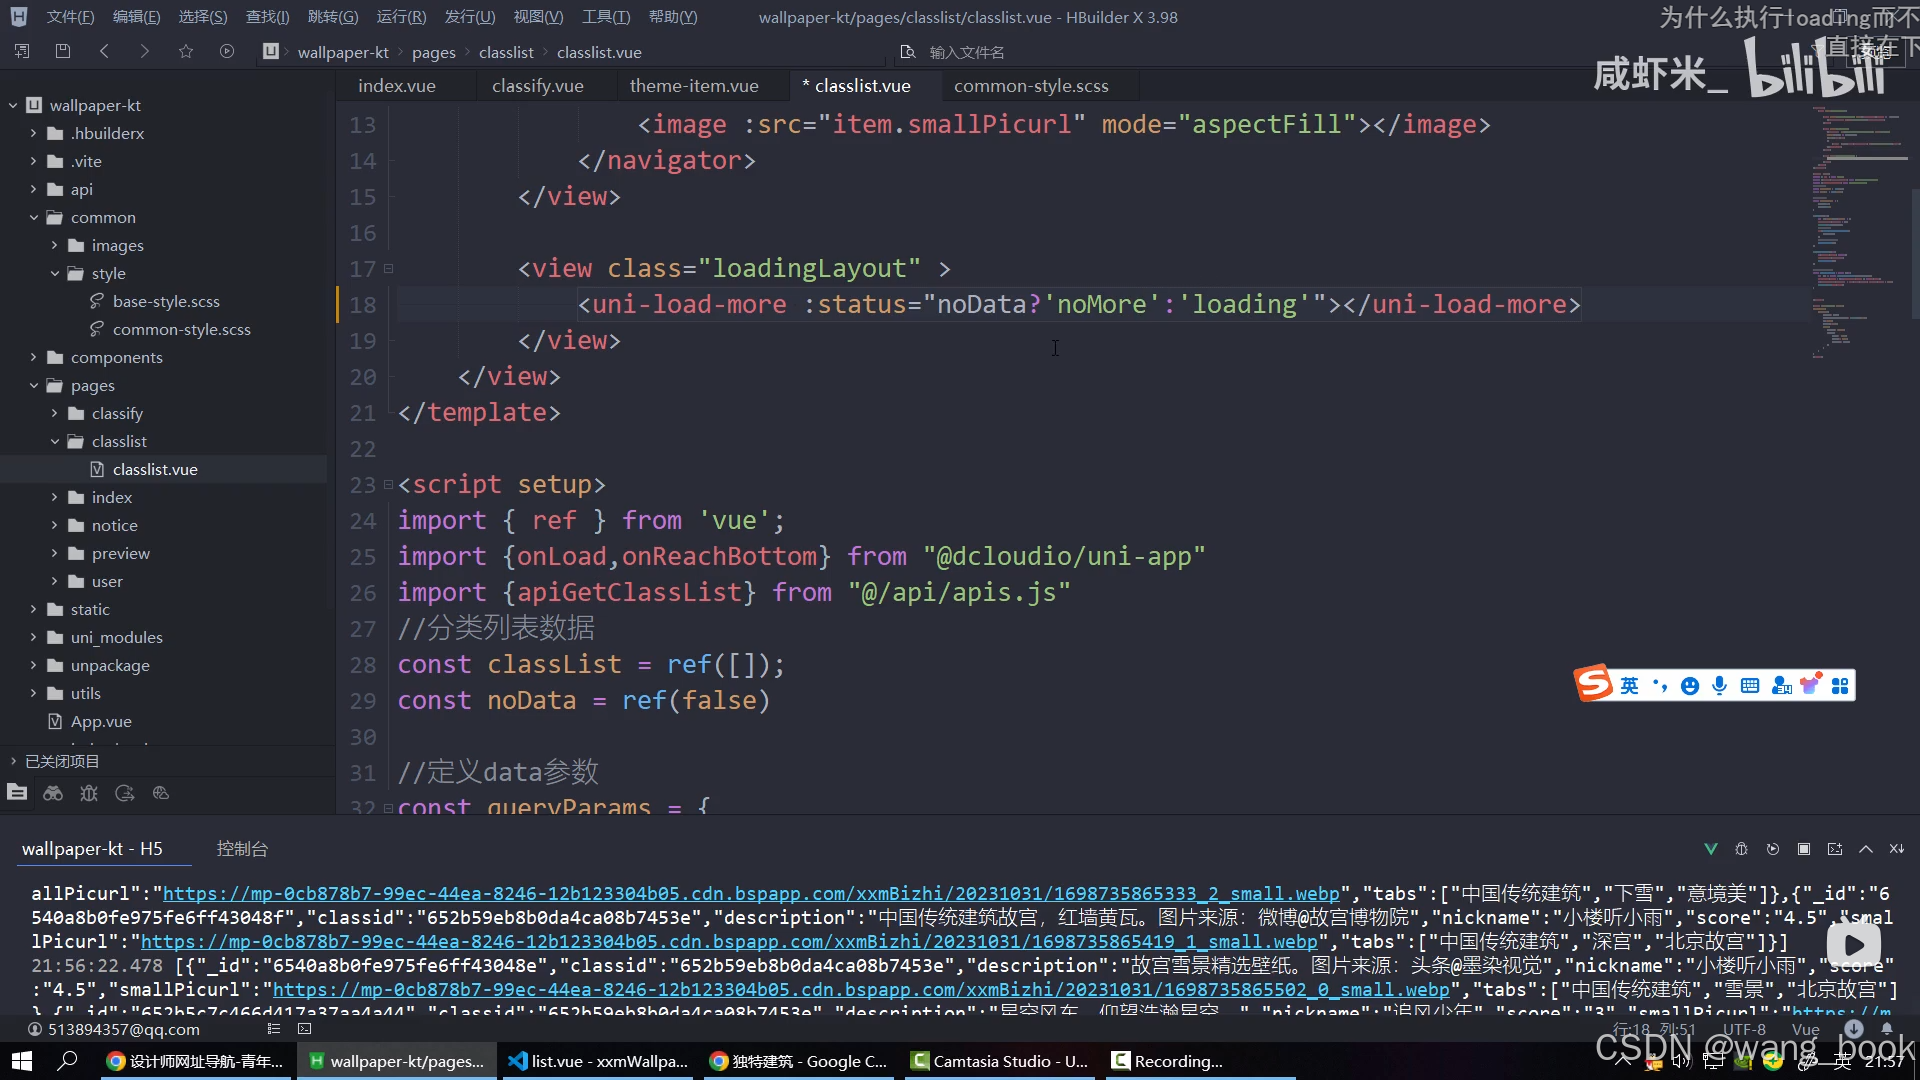Switch to the theme-item.vue tab

click(x=694, y=86)
